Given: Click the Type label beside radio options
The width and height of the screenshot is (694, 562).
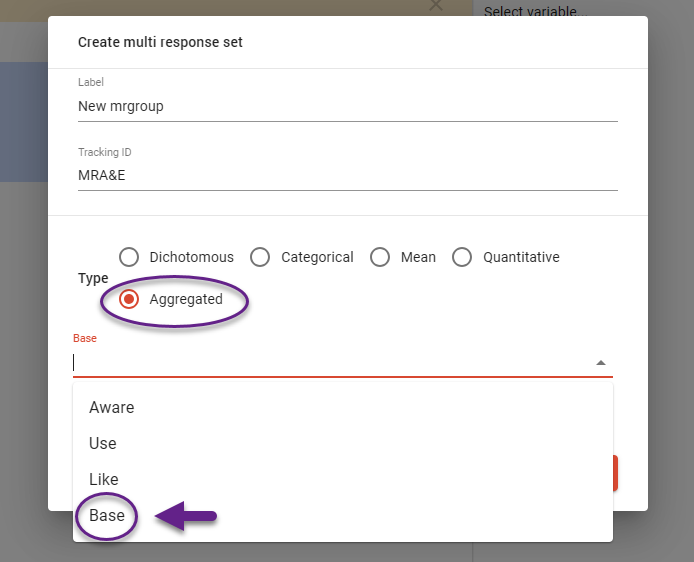Looking at the screenshot, I should (x=93, y=278).
